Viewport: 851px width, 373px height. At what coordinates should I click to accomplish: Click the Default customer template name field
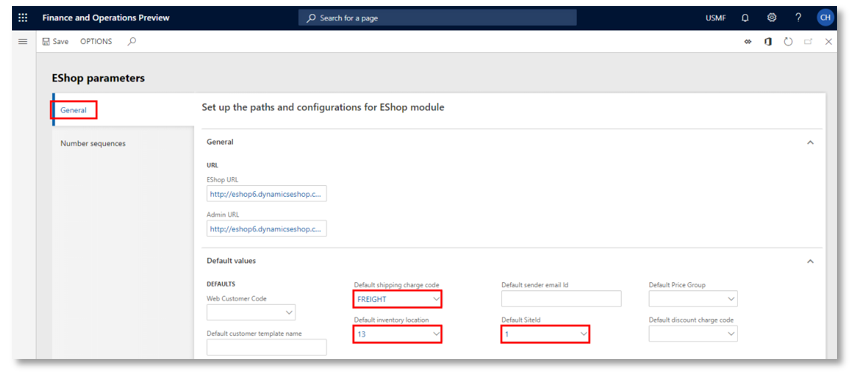[266, 347]
